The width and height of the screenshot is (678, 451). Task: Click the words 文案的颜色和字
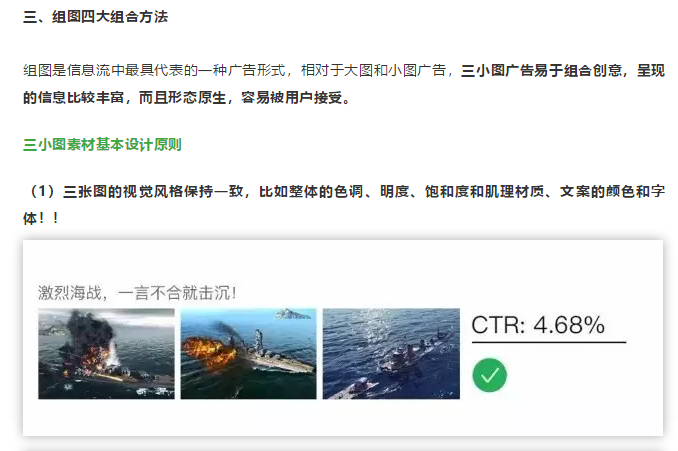pos(612,191)
